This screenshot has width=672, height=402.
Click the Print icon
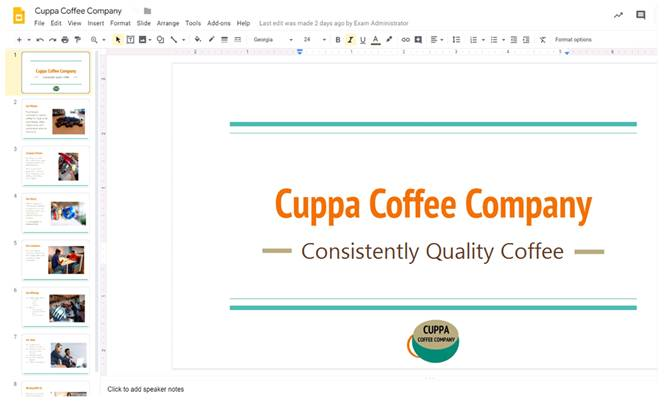pos(64,40)
